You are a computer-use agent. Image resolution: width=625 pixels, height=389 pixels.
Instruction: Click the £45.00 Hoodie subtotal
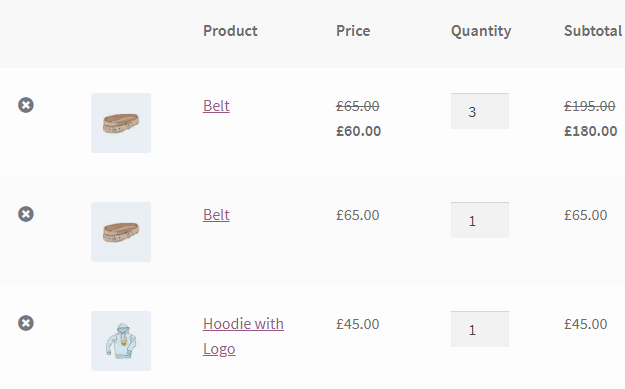tap(586, 324)
